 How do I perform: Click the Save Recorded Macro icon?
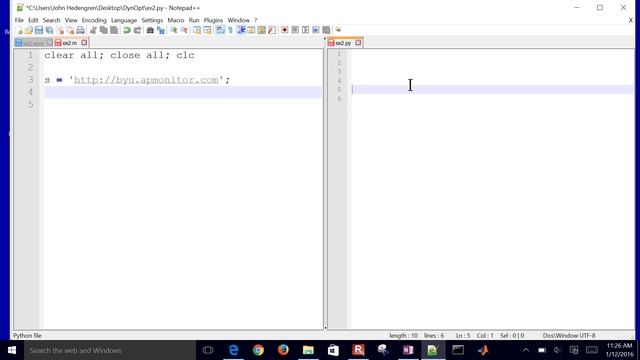tap(326, 30)
